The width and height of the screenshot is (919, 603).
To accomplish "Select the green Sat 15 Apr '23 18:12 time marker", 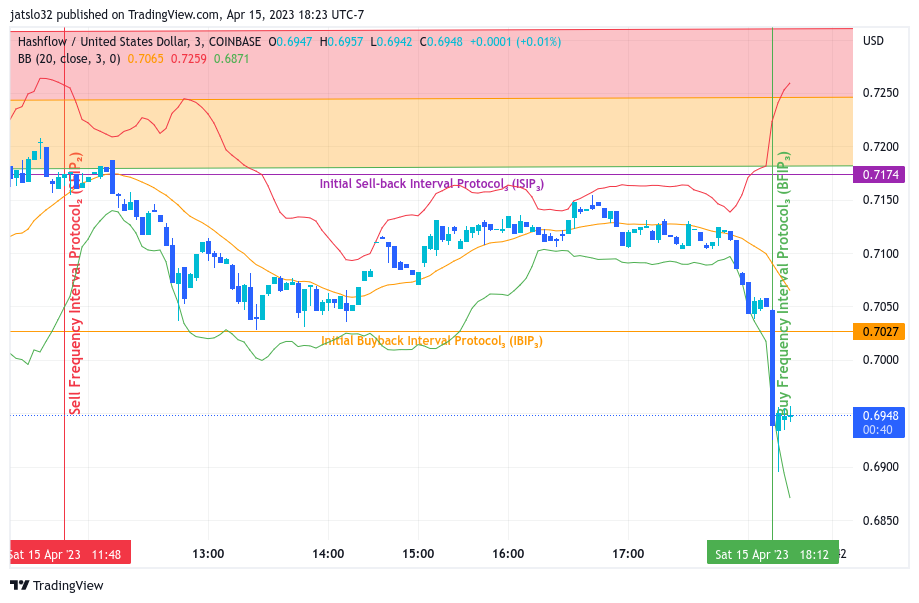I will (x=772, y=554).
